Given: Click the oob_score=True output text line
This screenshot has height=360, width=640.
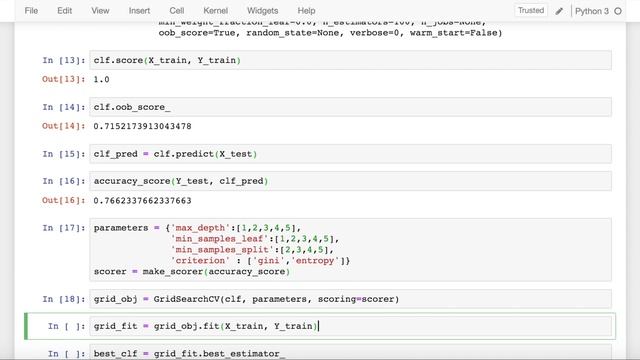Looking at the screenshot, I should (330, 33).
